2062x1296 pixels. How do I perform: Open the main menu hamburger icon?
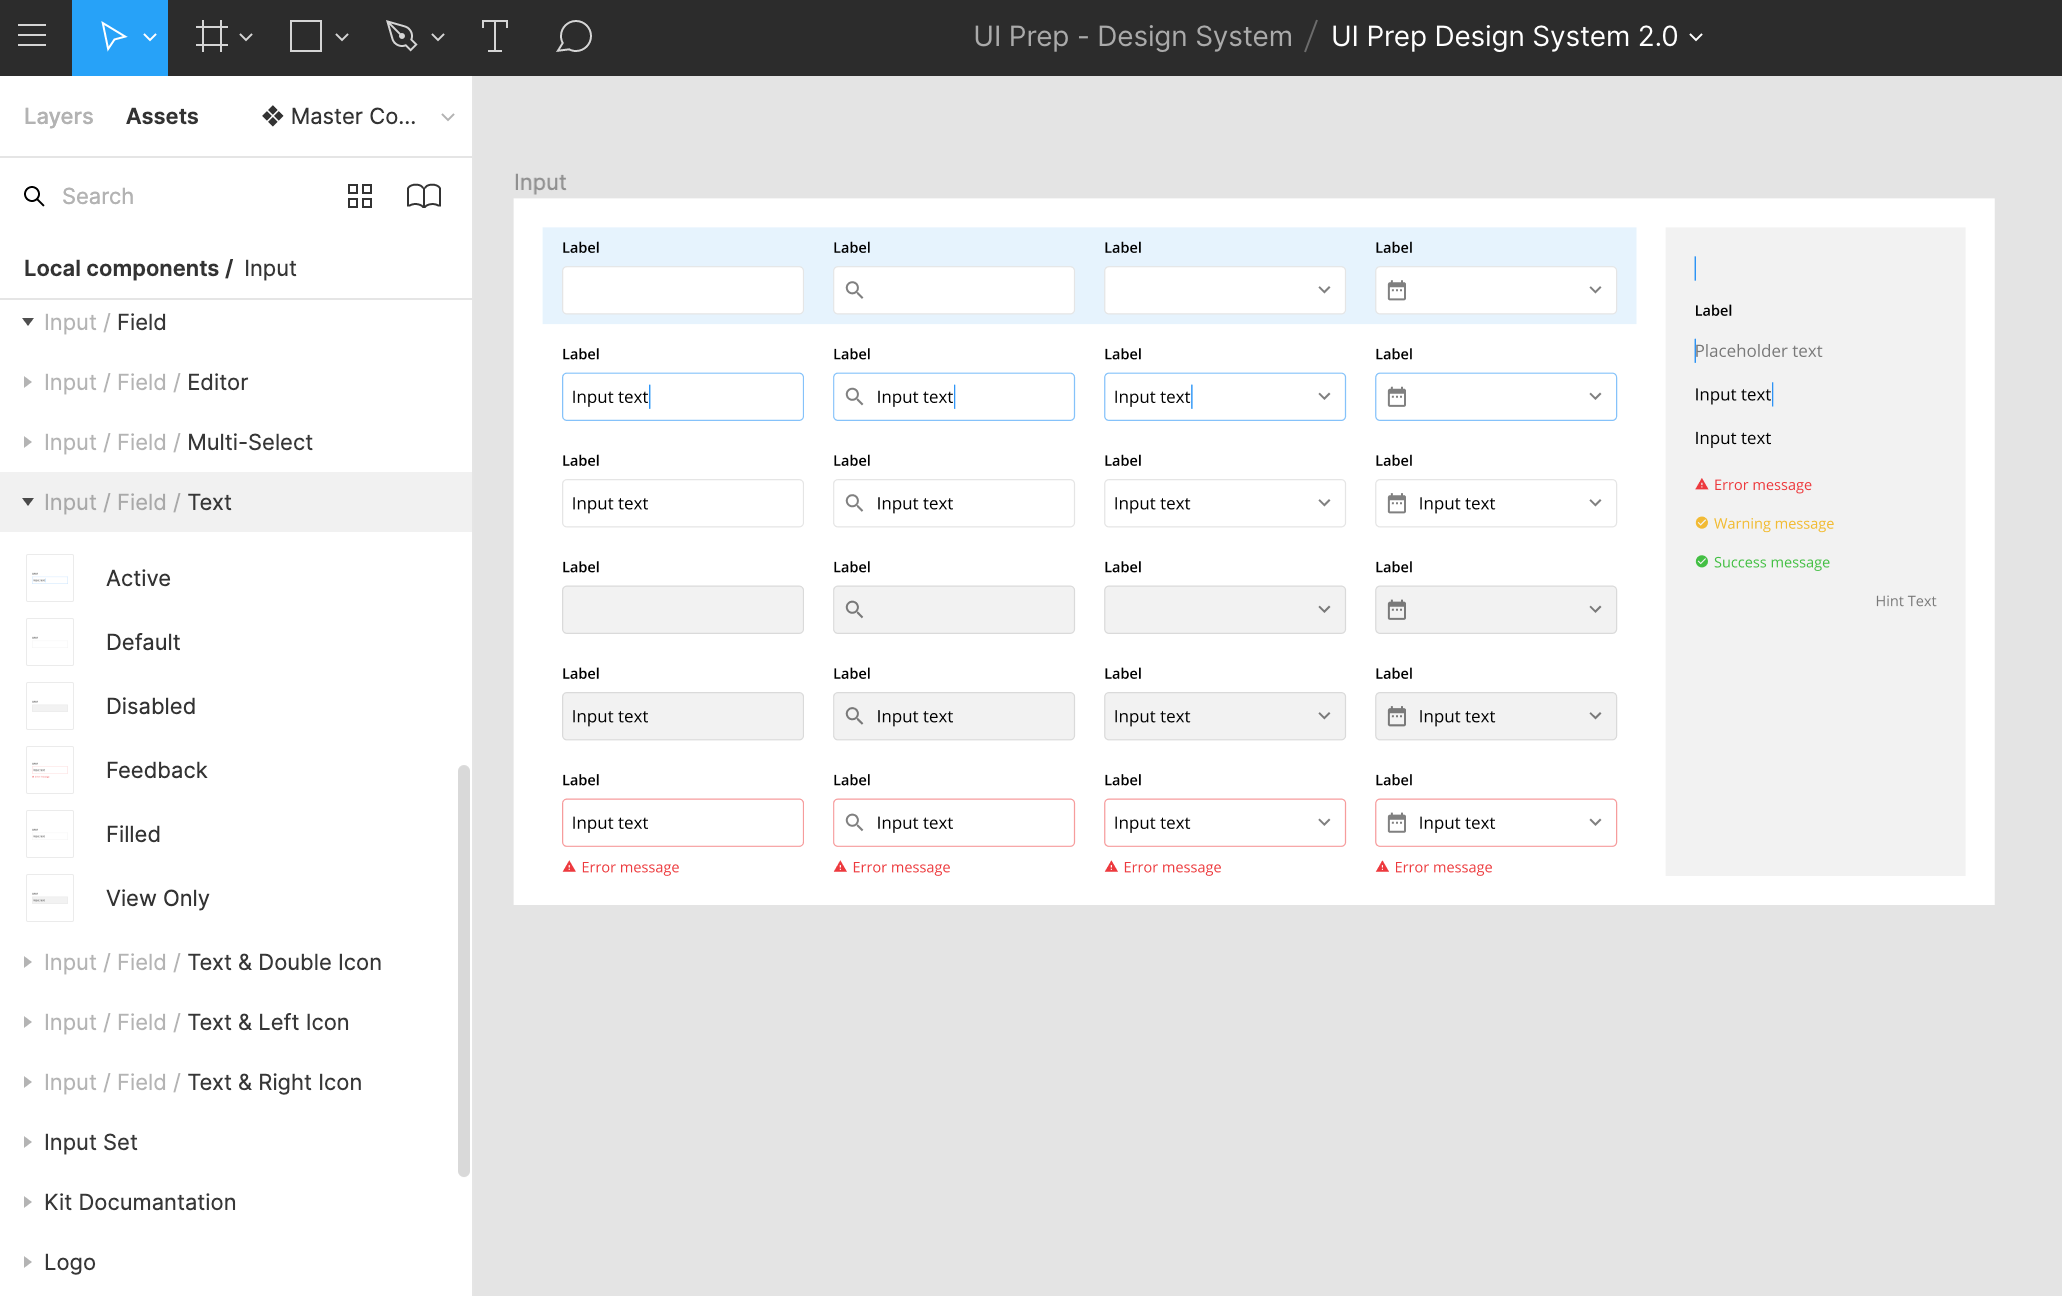33,36
